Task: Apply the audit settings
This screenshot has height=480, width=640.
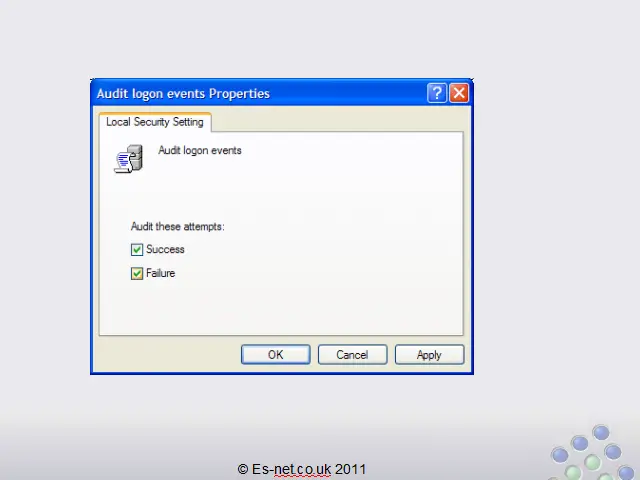Action: 429,354
